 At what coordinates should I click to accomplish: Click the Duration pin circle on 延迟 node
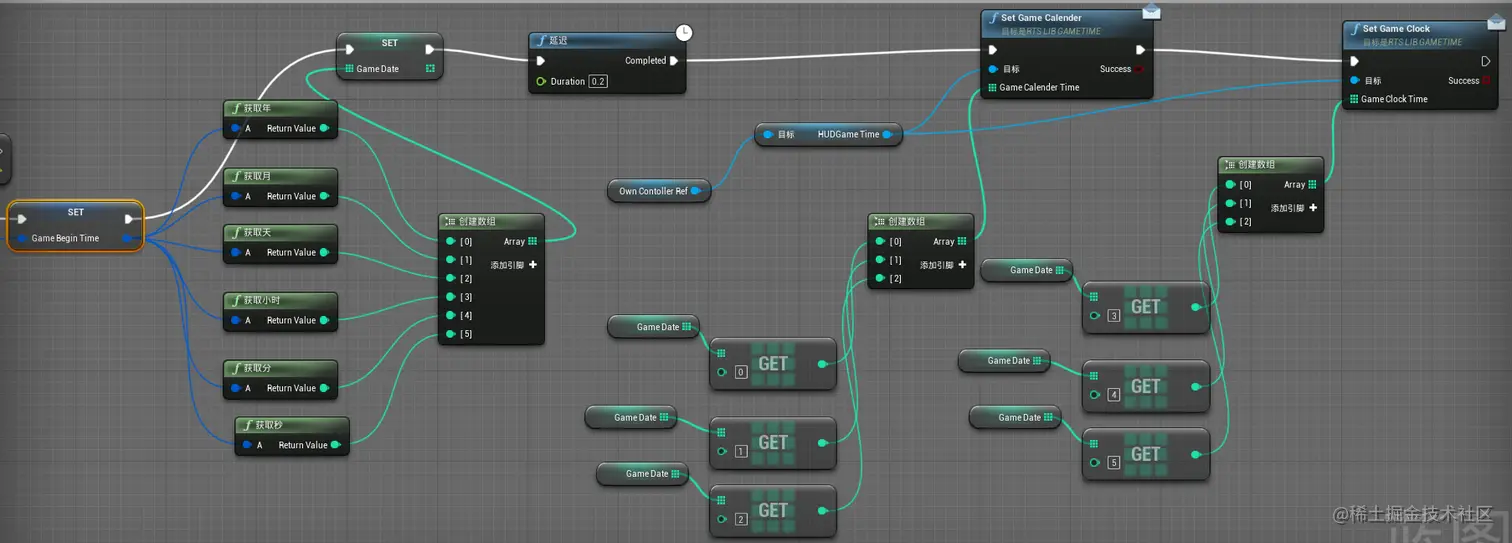(x=541, y=81)
